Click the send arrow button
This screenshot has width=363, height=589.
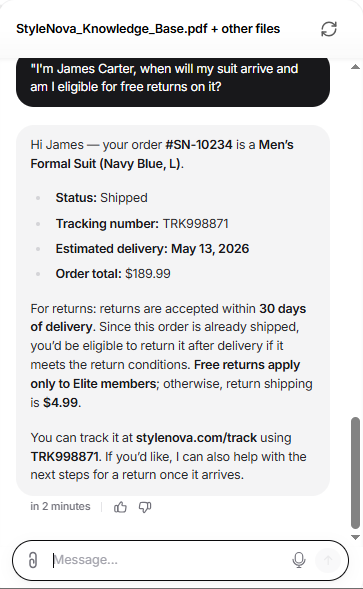coord(328,560)
